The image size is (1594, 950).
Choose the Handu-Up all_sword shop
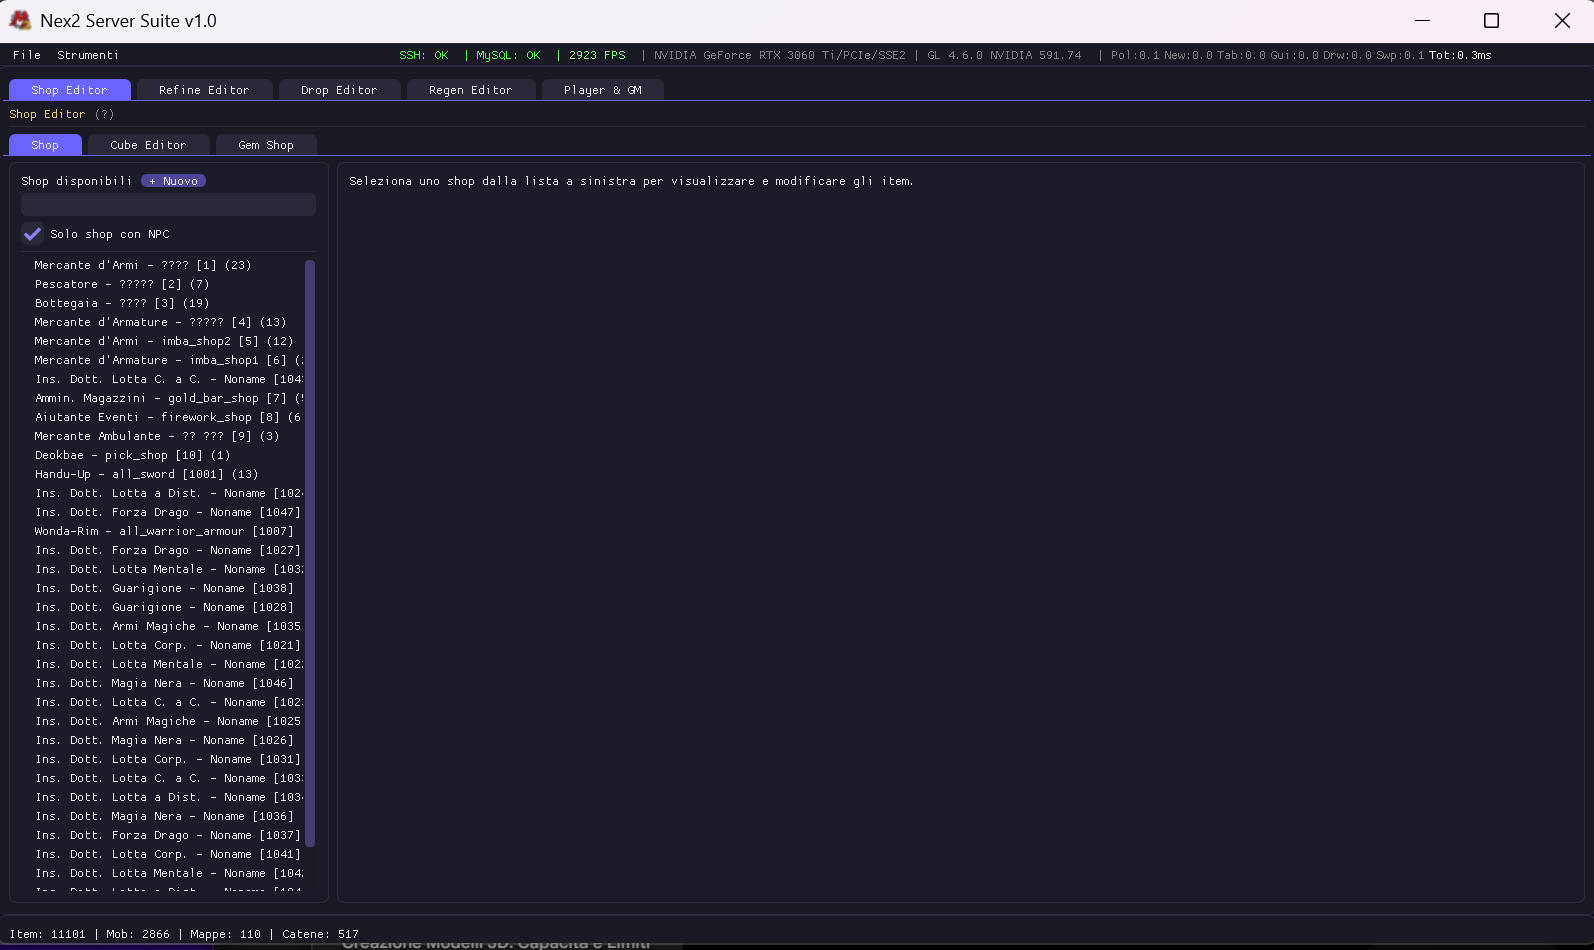146,474
